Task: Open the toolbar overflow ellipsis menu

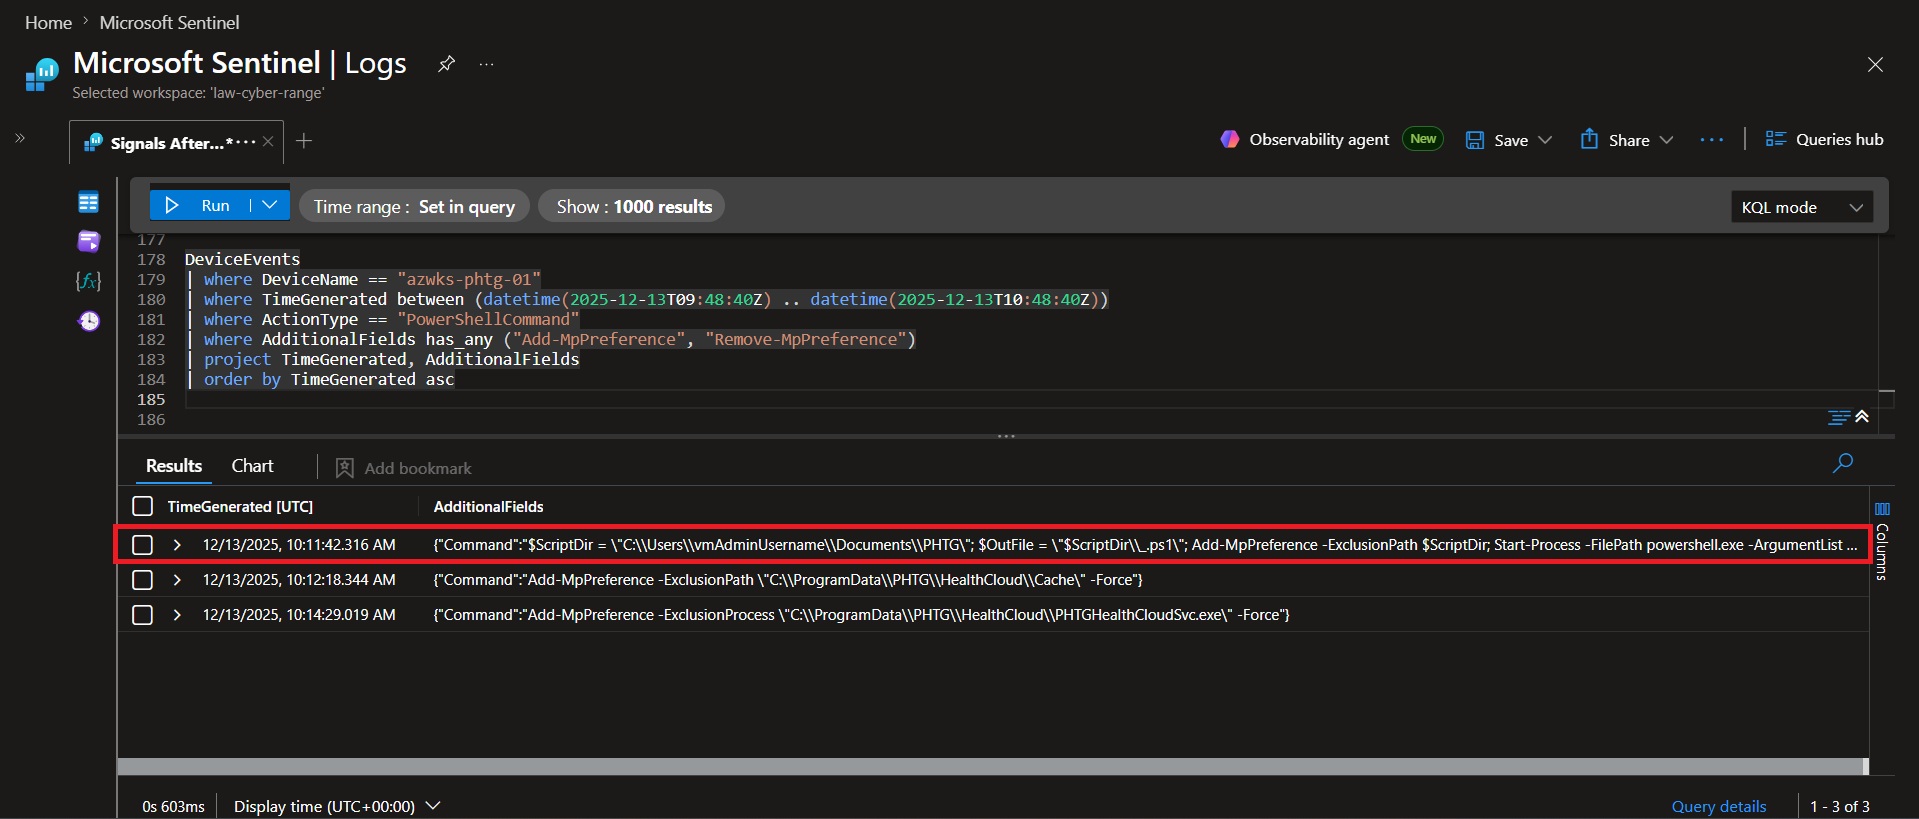Action: pyautogui.click(x=1711, y=140)
